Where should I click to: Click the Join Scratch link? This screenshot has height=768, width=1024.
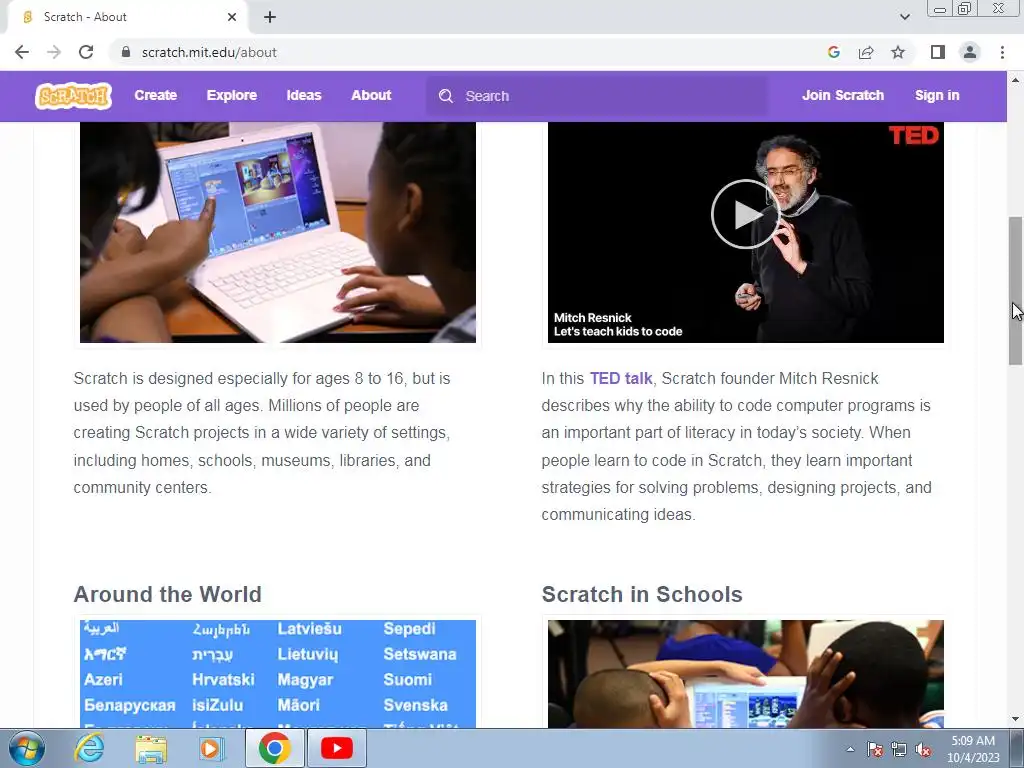[842, 95]
